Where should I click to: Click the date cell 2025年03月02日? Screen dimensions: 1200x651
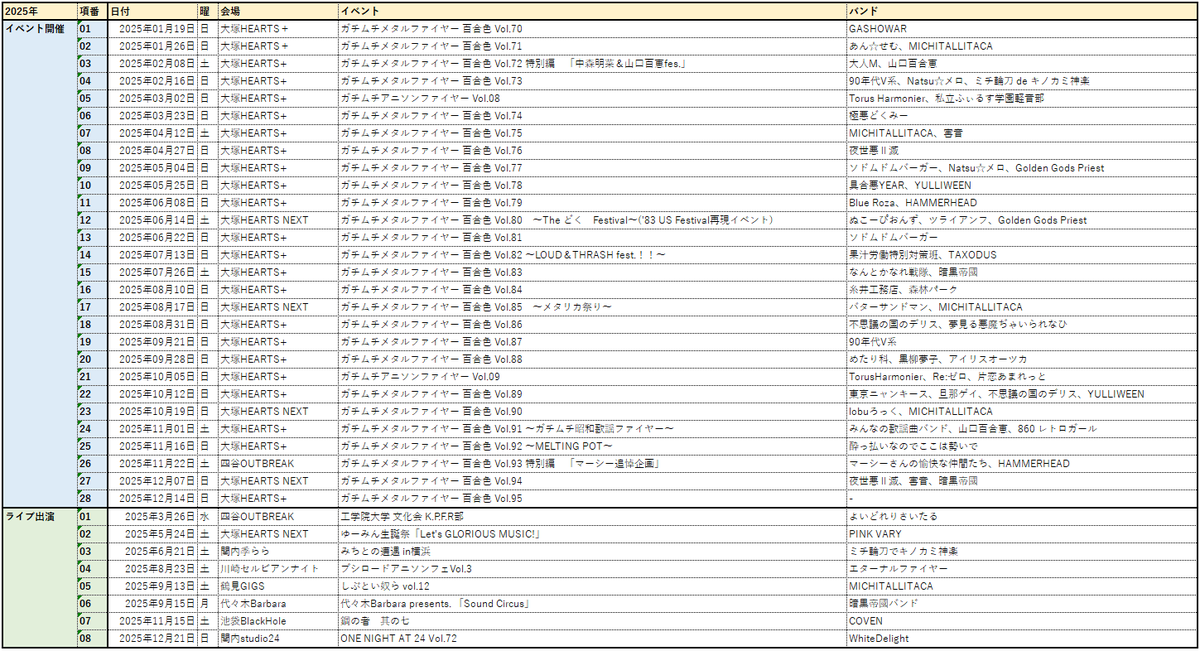point(152,98)
